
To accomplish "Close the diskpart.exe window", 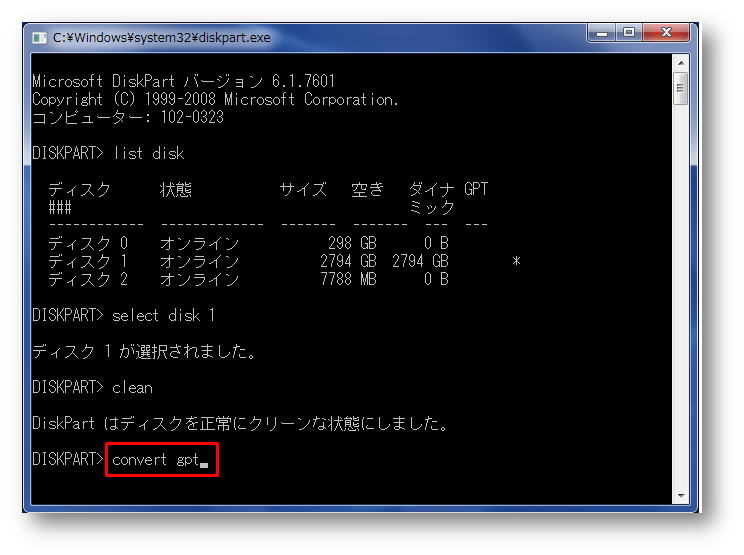I will tap(666, 33).
